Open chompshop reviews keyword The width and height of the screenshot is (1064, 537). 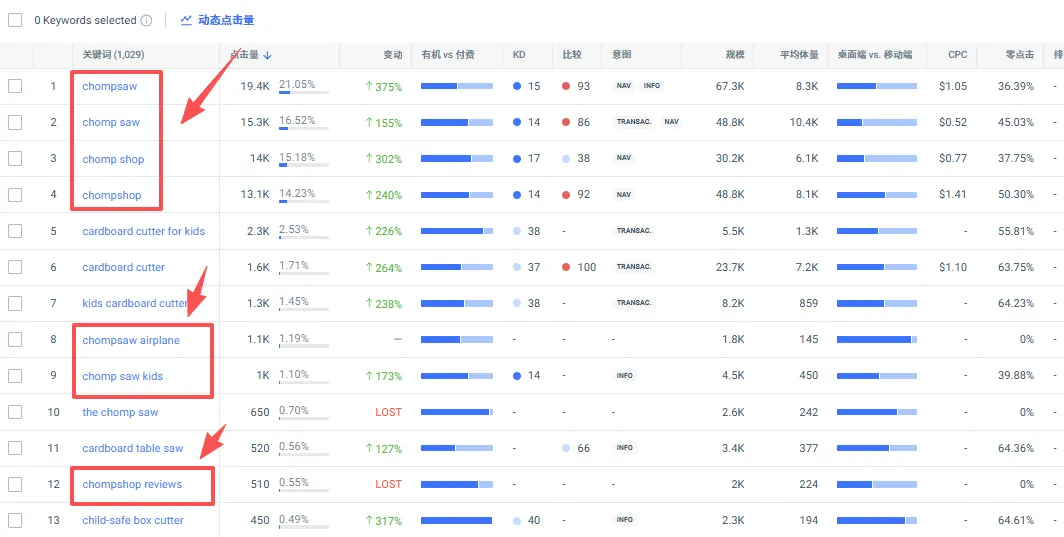(x=132, y=484)
